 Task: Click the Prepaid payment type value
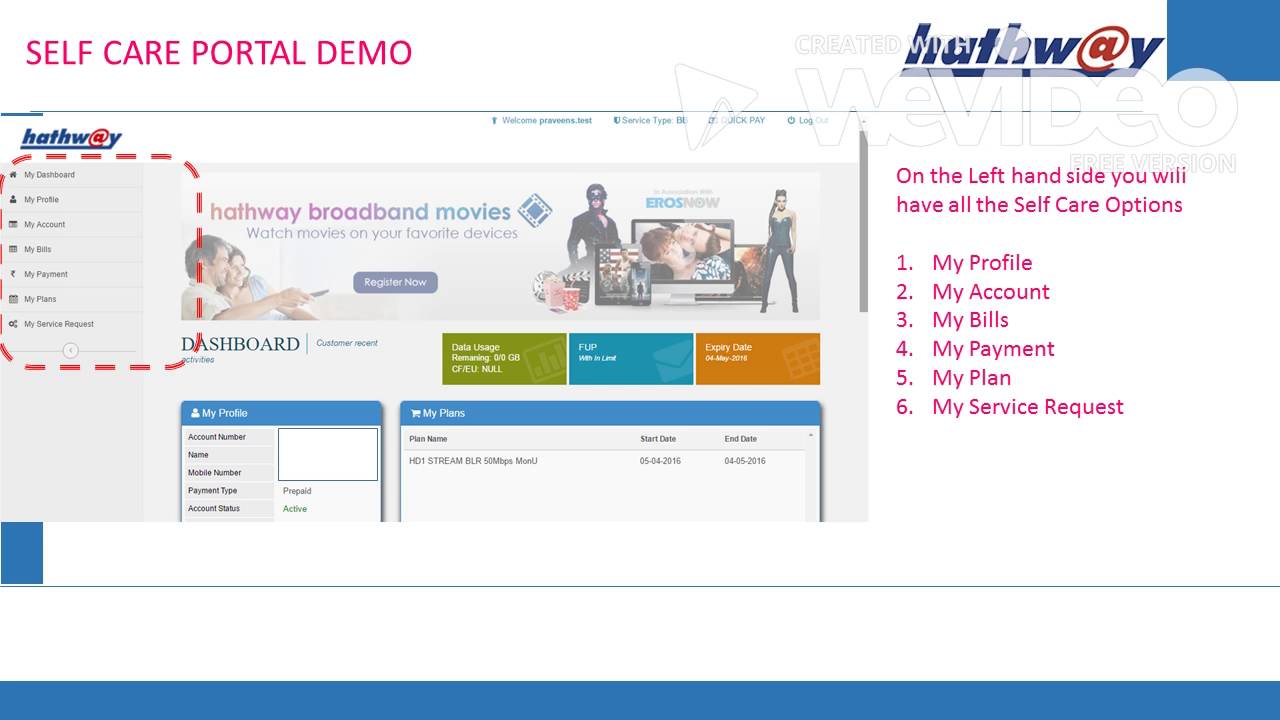click(297, 491)
